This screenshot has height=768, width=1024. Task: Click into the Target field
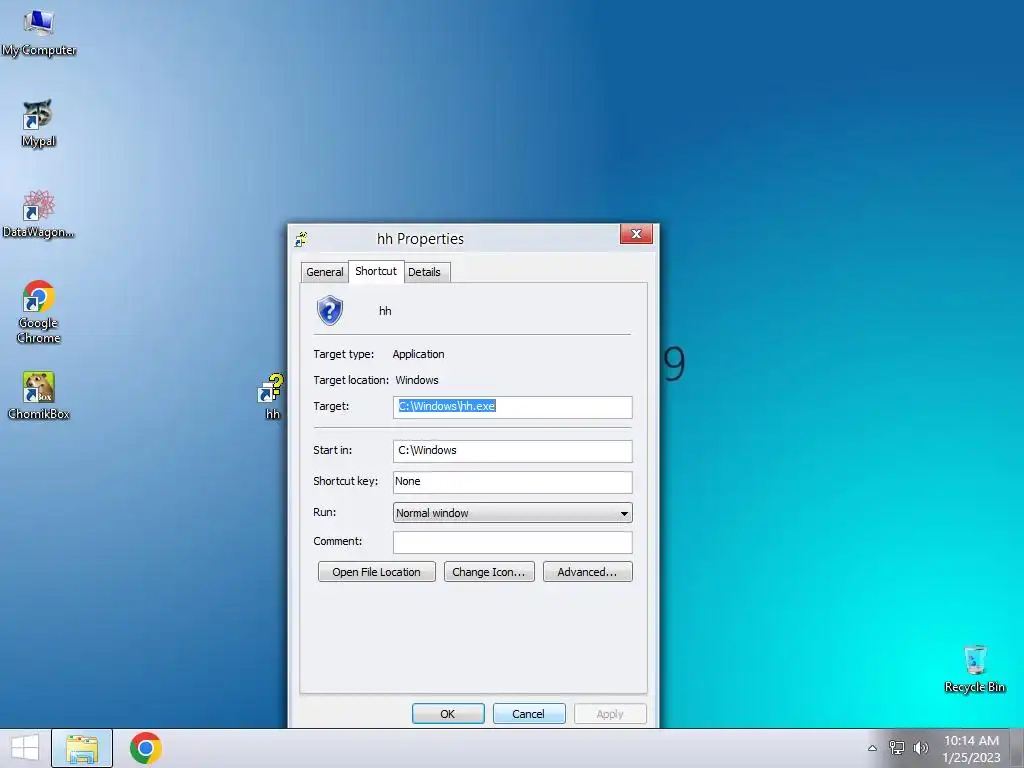pyautogui.click(x=513, y=407)
